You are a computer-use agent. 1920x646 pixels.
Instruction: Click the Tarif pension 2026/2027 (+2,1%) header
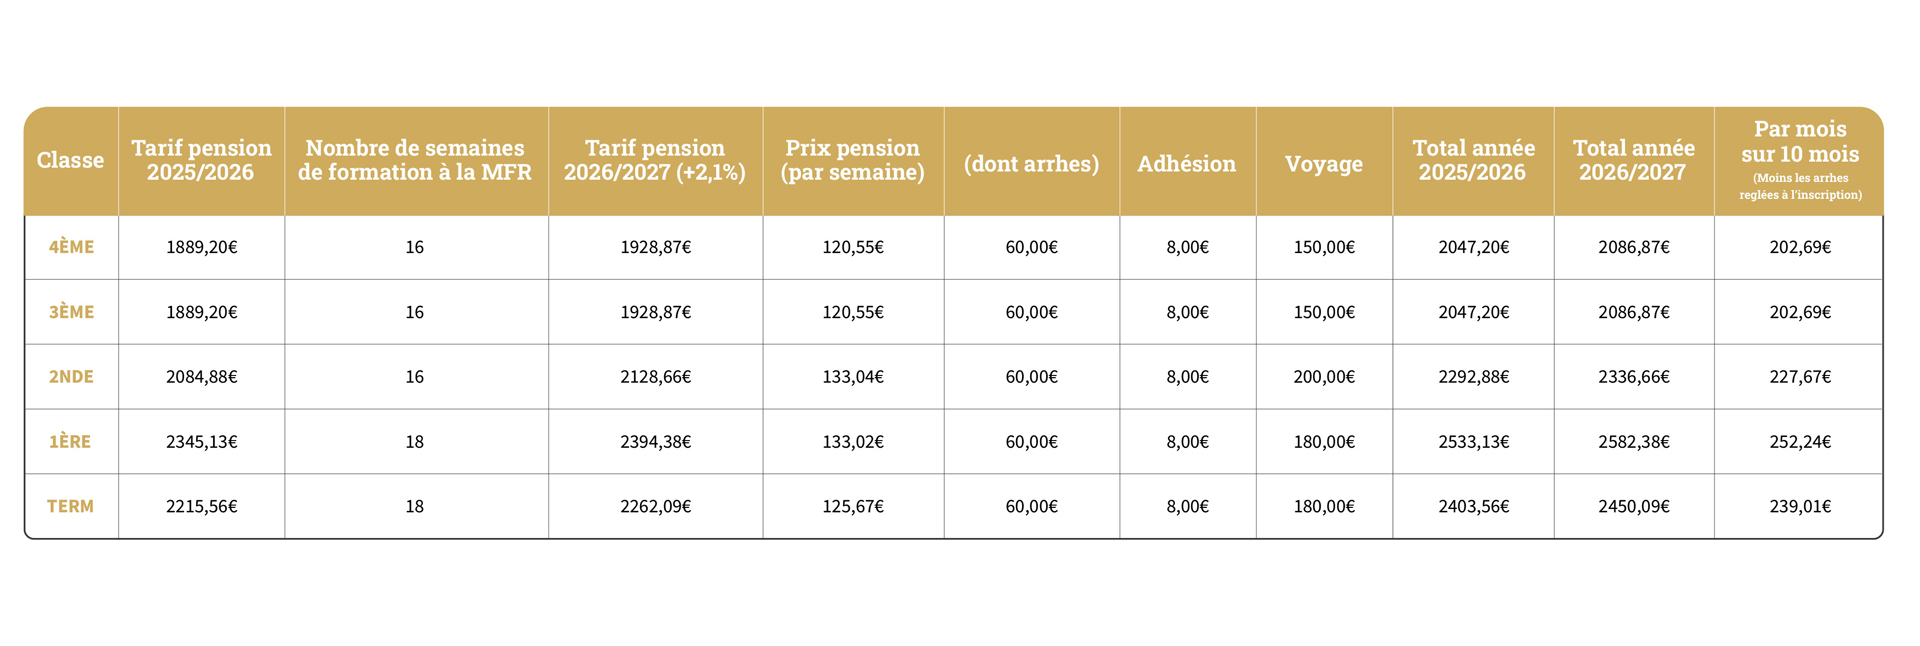tap(655, 160)
